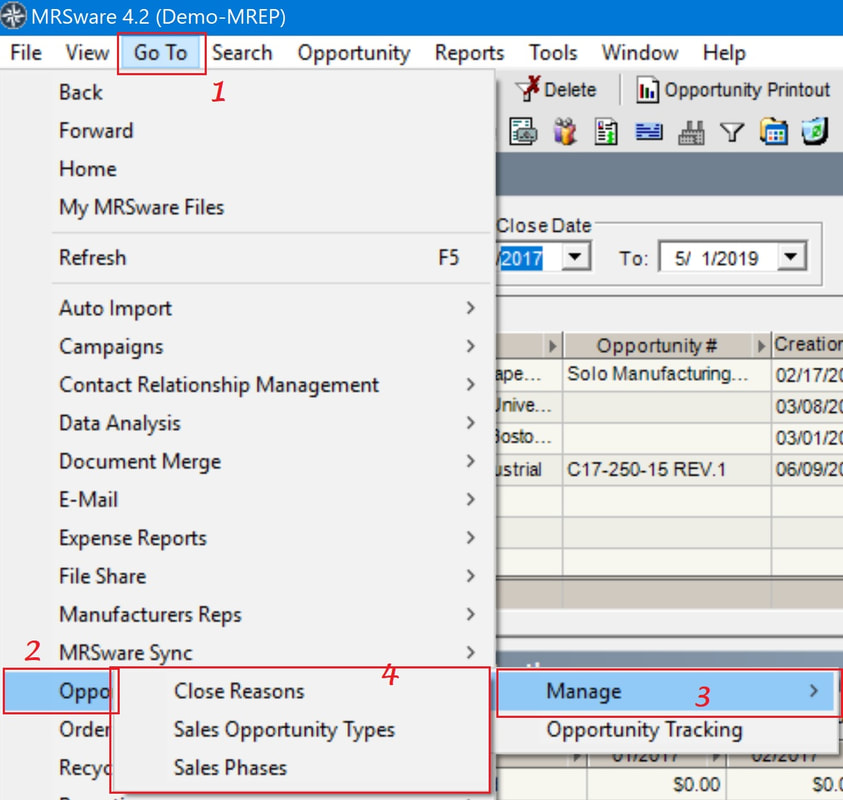843x800 pixels.
Task: Expand the MRSware Sync submenu
Action: tap(247, 652)
